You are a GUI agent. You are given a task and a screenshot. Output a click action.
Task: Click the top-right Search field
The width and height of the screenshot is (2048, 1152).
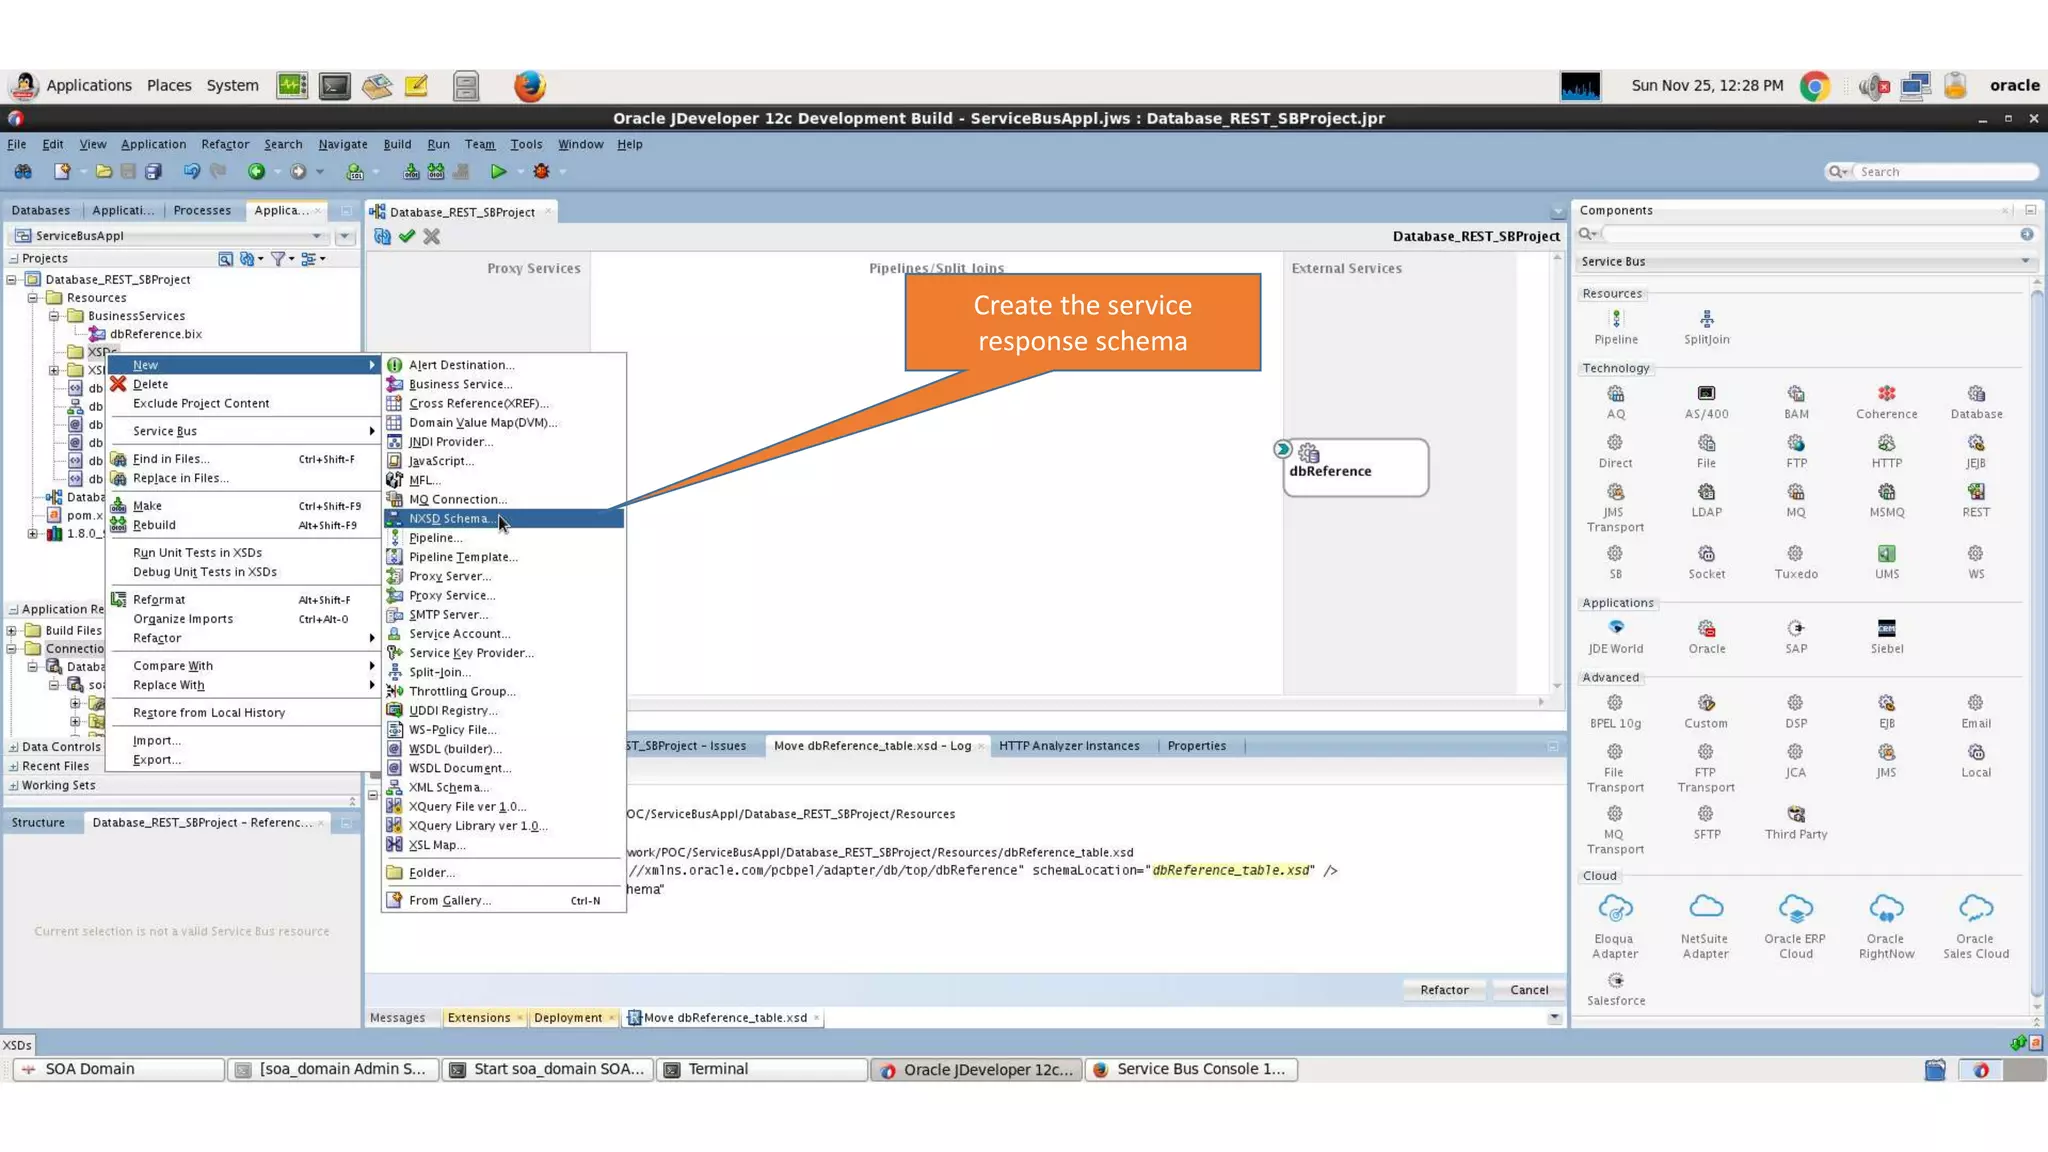[x=1943, y=172]
